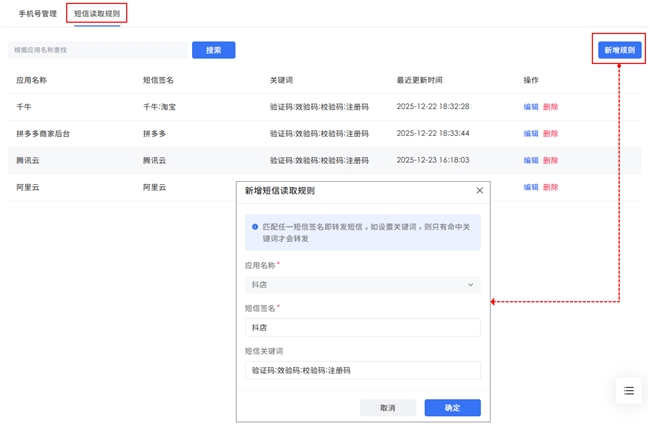Click the floating list menu icon

(x=628, y=391)
